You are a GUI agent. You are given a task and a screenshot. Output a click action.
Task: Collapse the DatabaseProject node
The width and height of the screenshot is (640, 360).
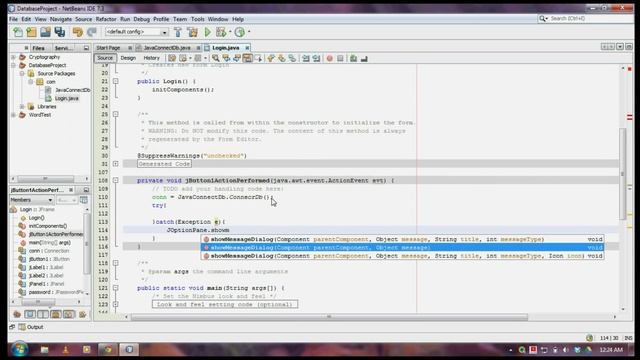coord(13,65)
